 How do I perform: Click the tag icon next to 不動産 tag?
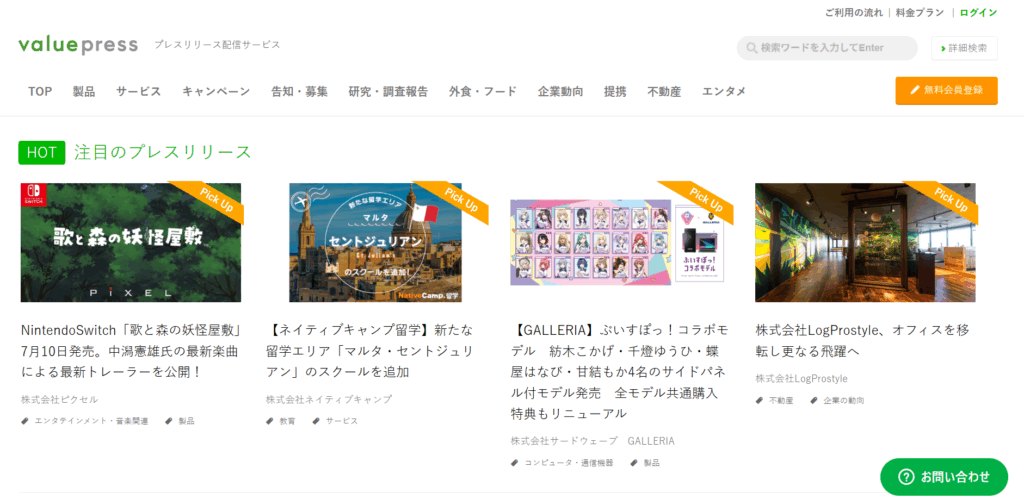pos(760,400)
